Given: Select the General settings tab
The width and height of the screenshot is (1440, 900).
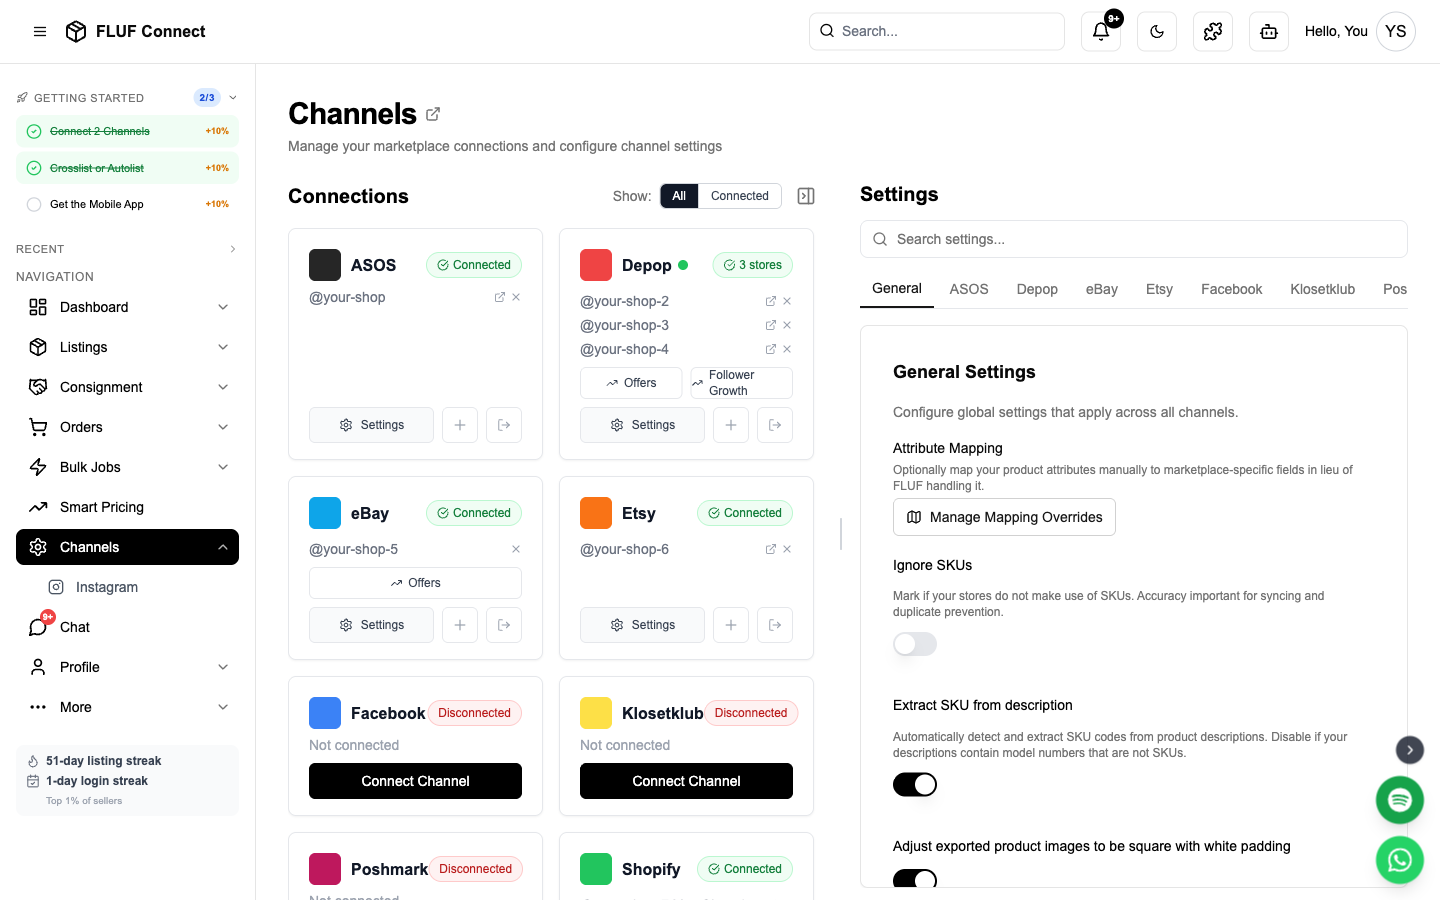Looking at the screenshot, I should click(x=897, y=289).
